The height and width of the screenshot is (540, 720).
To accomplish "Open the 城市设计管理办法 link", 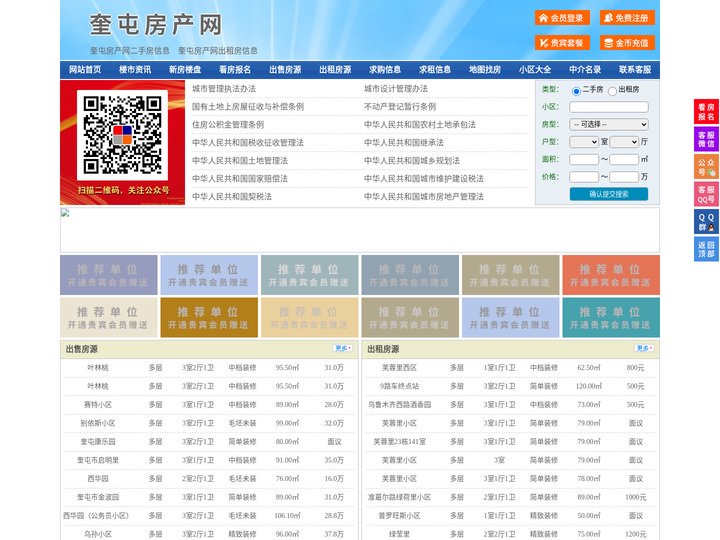I will [x=396, y=89].
